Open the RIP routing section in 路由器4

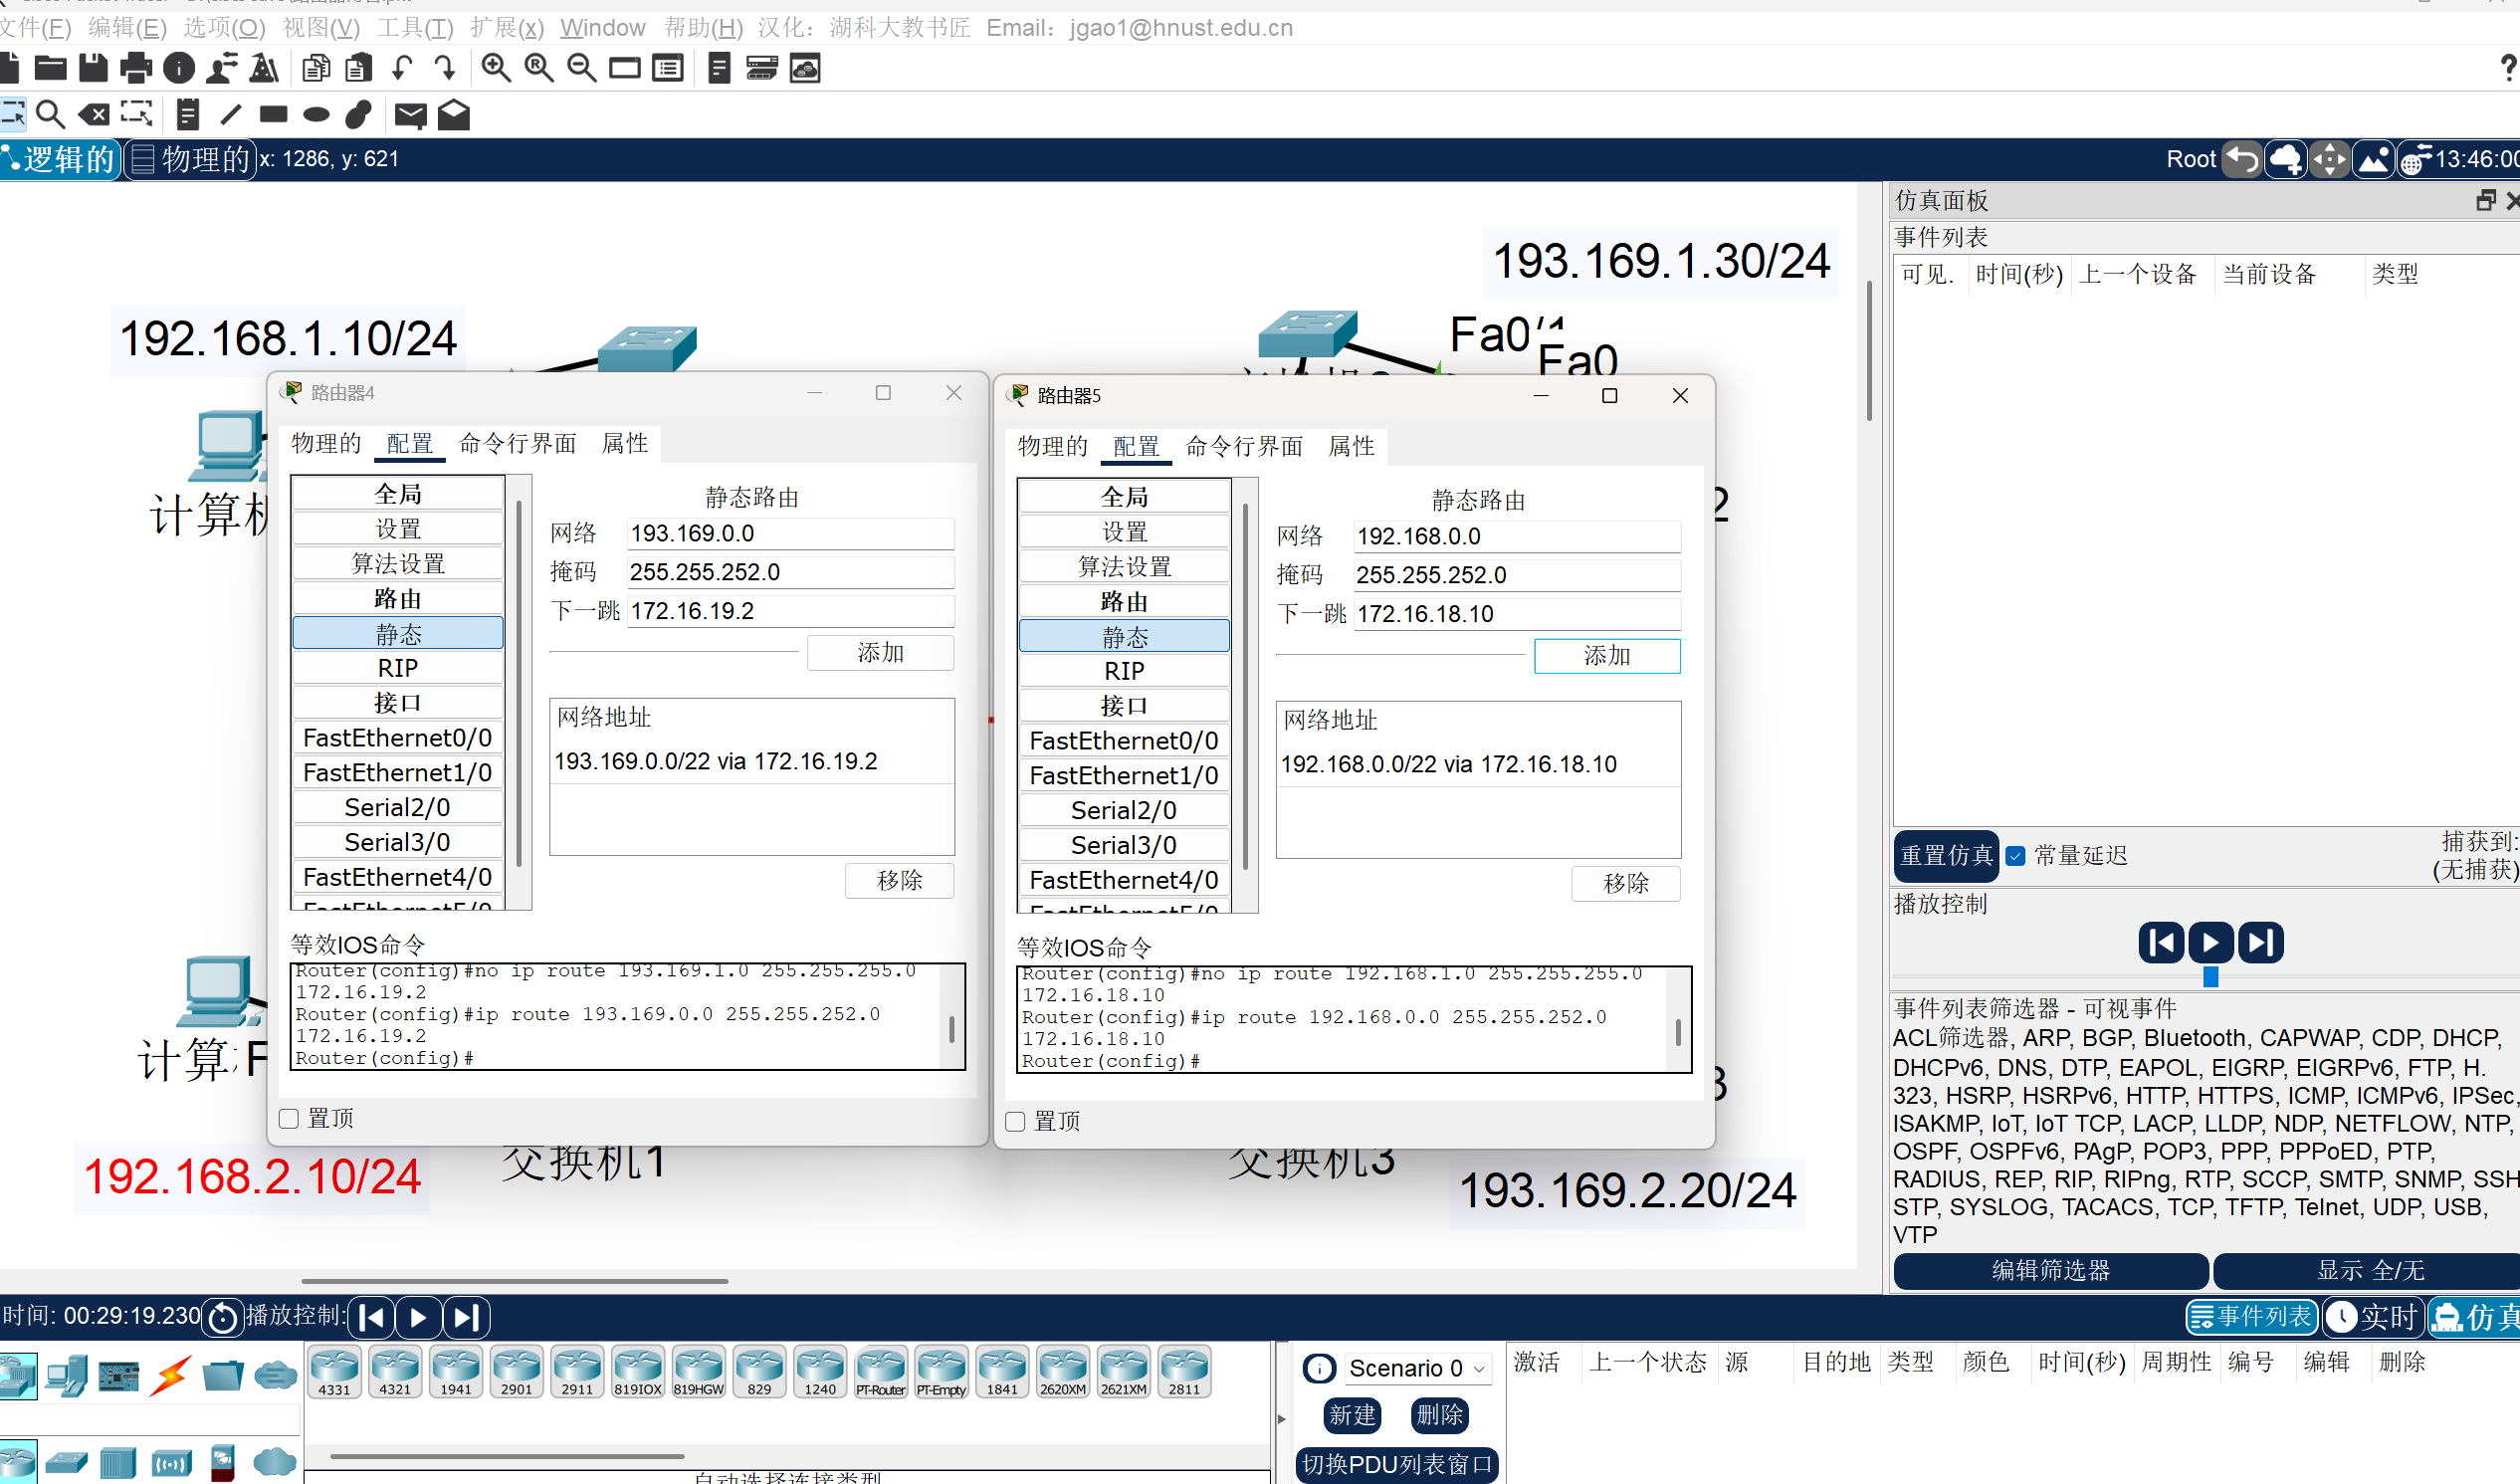click(397, 668)
